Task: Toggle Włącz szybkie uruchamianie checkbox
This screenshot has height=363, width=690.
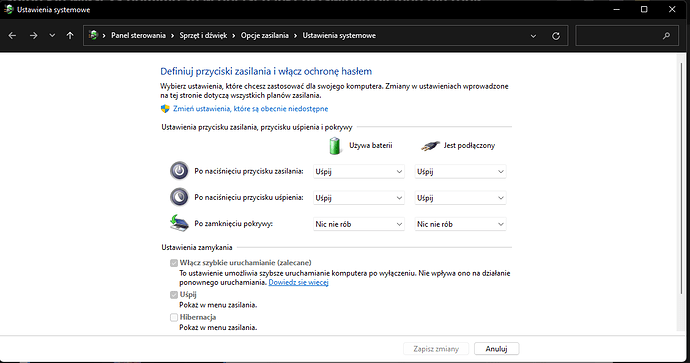Action: tap(174, 263)
